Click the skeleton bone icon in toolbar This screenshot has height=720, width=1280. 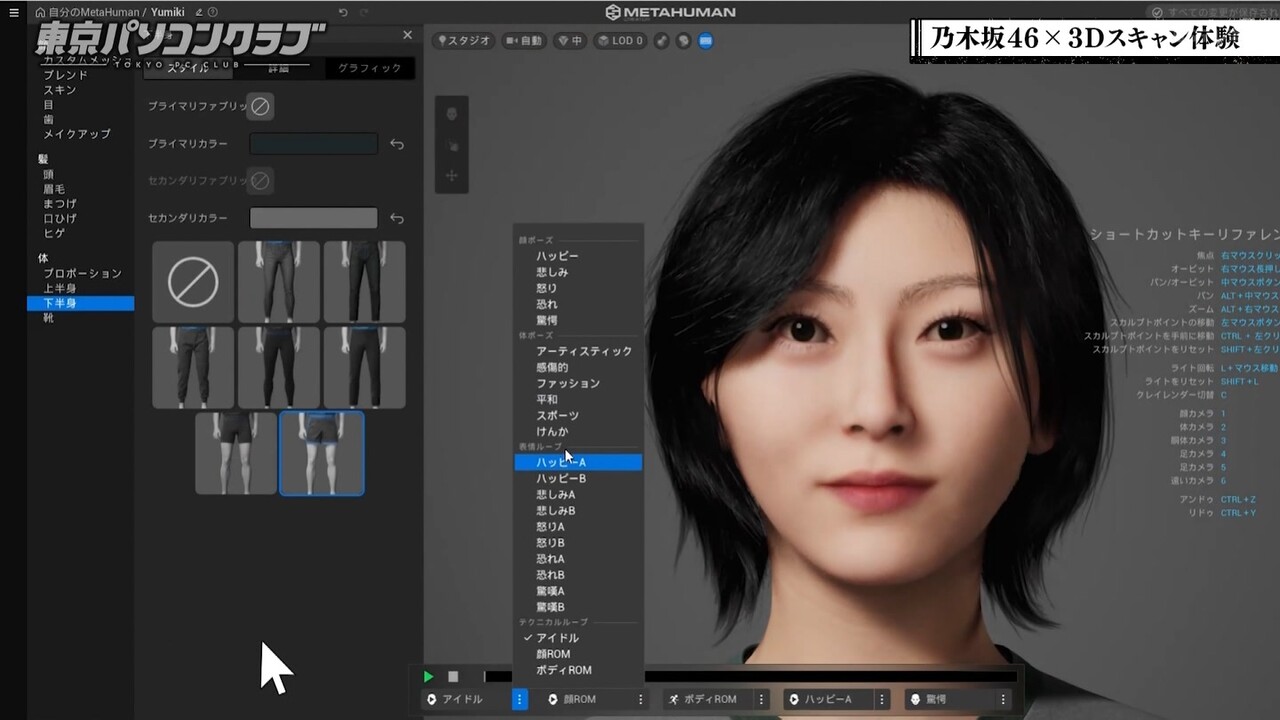pyautogui.click(x=662, y=41)
